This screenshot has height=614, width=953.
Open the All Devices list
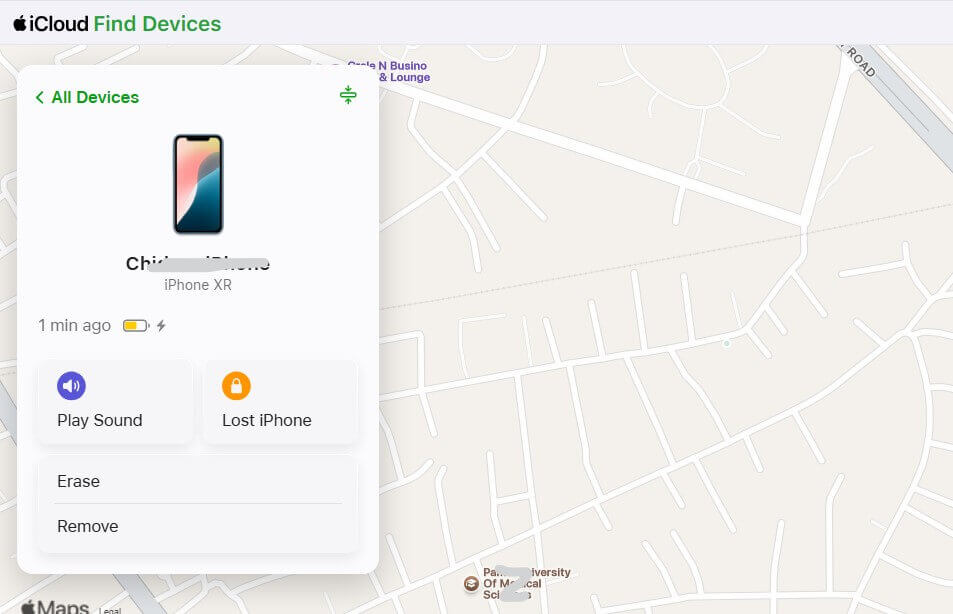pos(95,97)
